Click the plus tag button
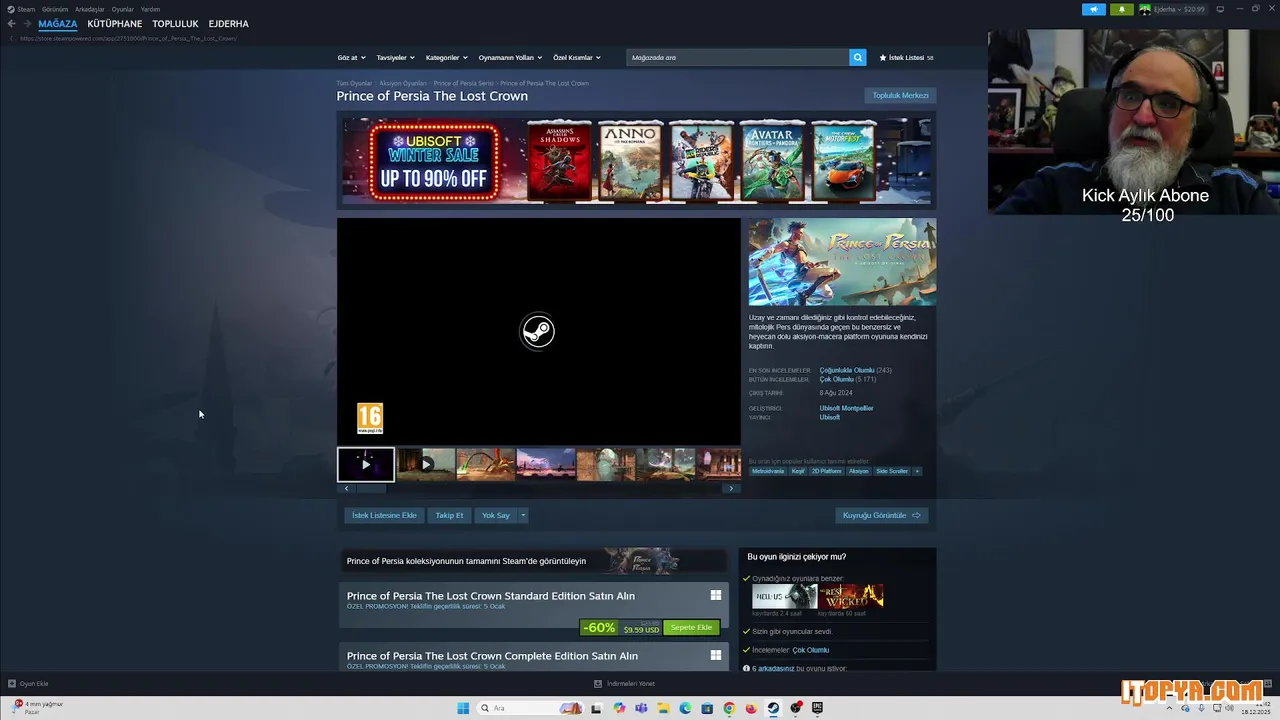Image resolution: width=1280 pixels, height=720 pixels. pos(917,471)
